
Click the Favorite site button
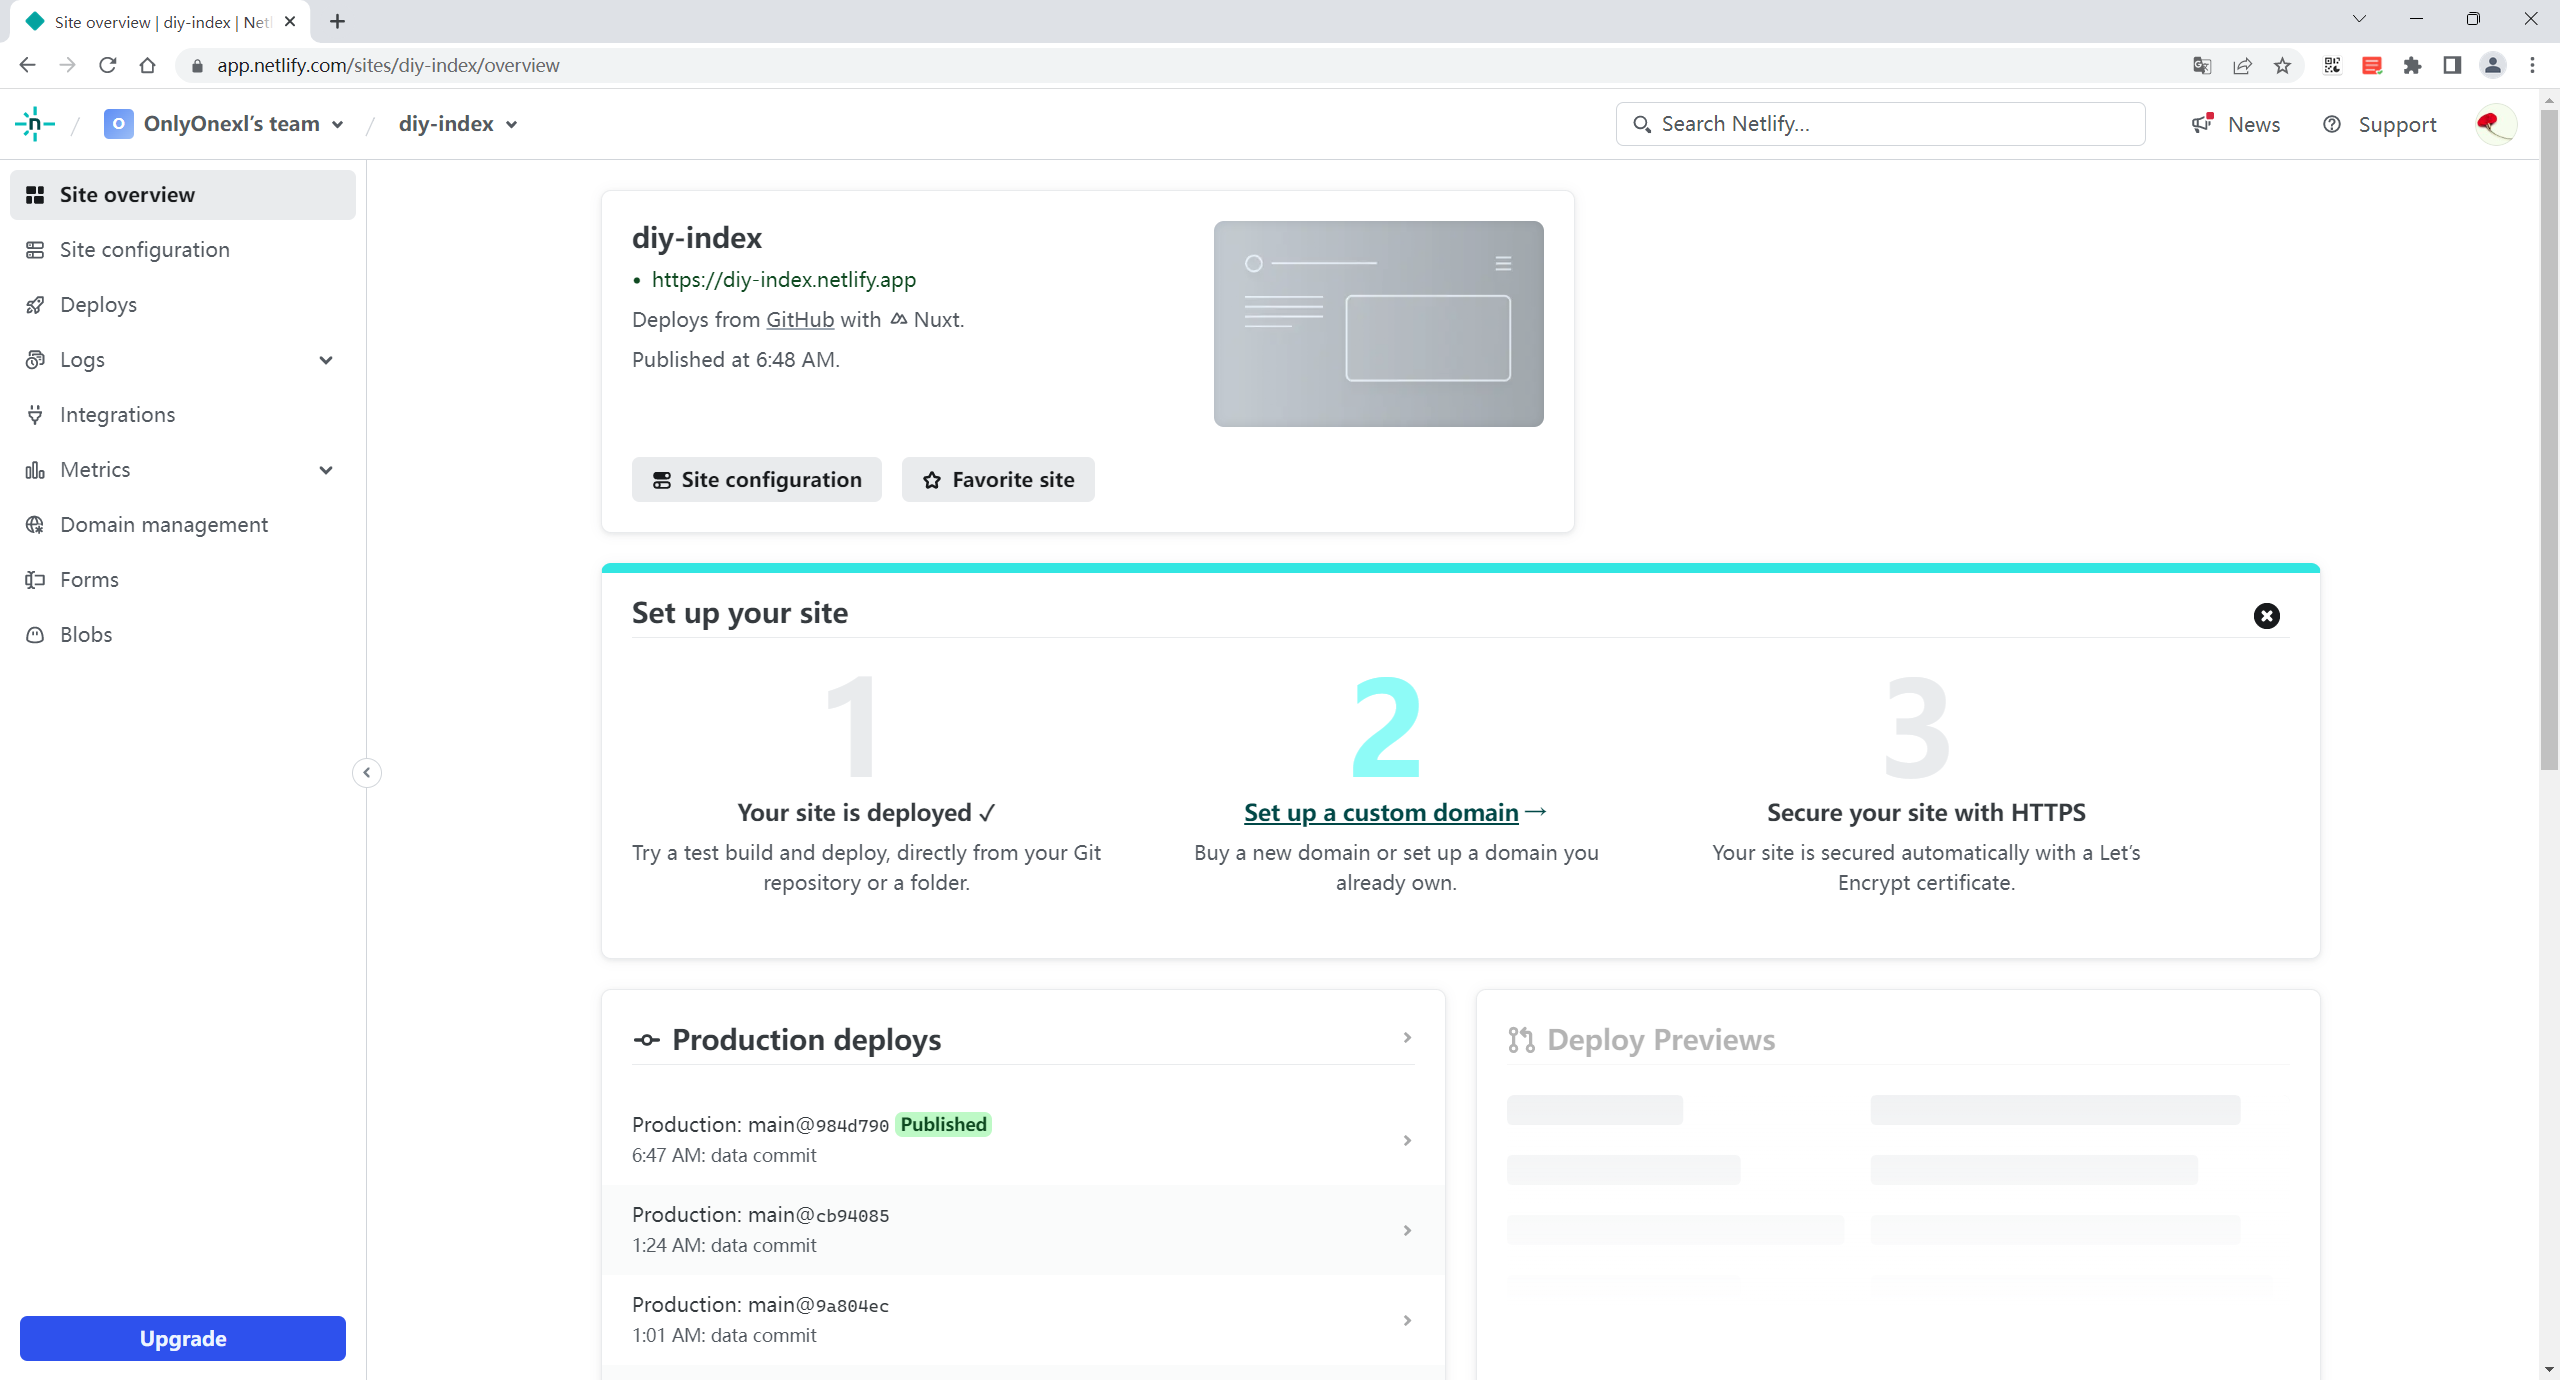pos(998,480)
